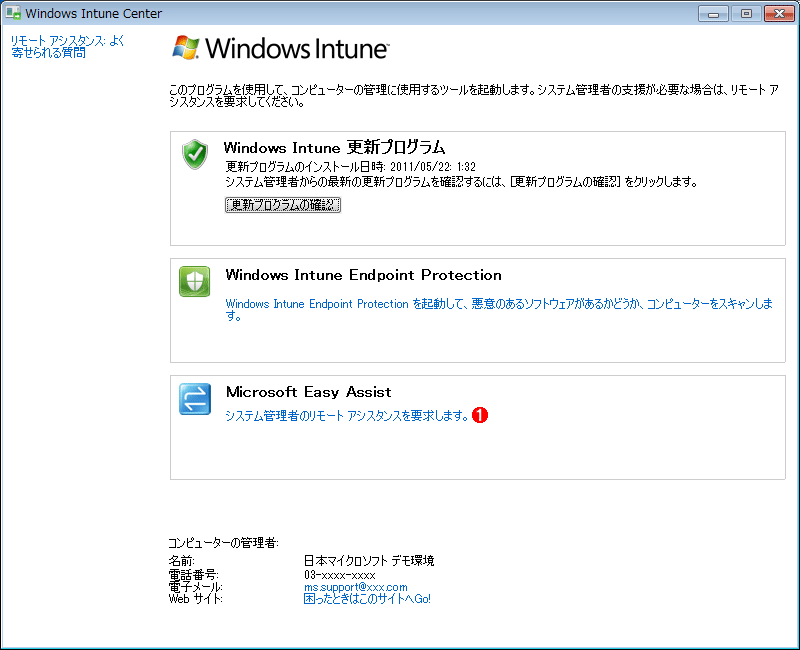Click the 電話番号 label

[193, 574]
